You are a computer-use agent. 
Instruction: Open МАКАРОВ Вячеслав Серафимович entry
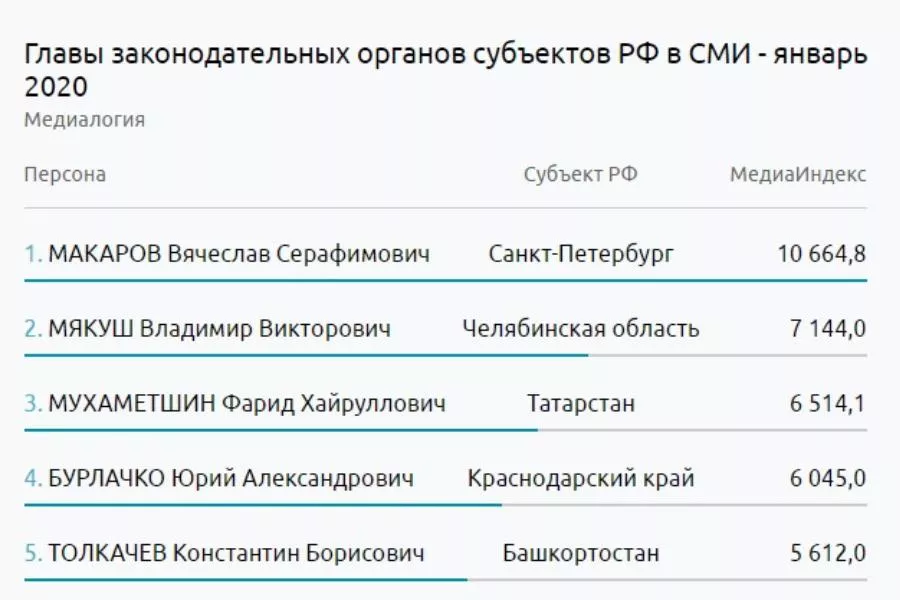pyautogui.click(x=239, y=254)
